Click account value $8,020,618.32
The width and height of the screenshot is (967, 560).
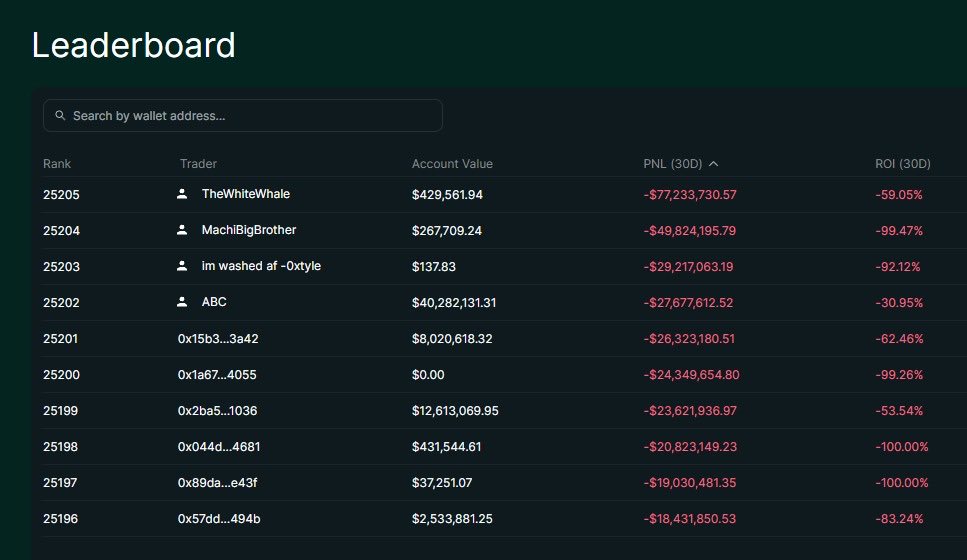click(452, 339)
